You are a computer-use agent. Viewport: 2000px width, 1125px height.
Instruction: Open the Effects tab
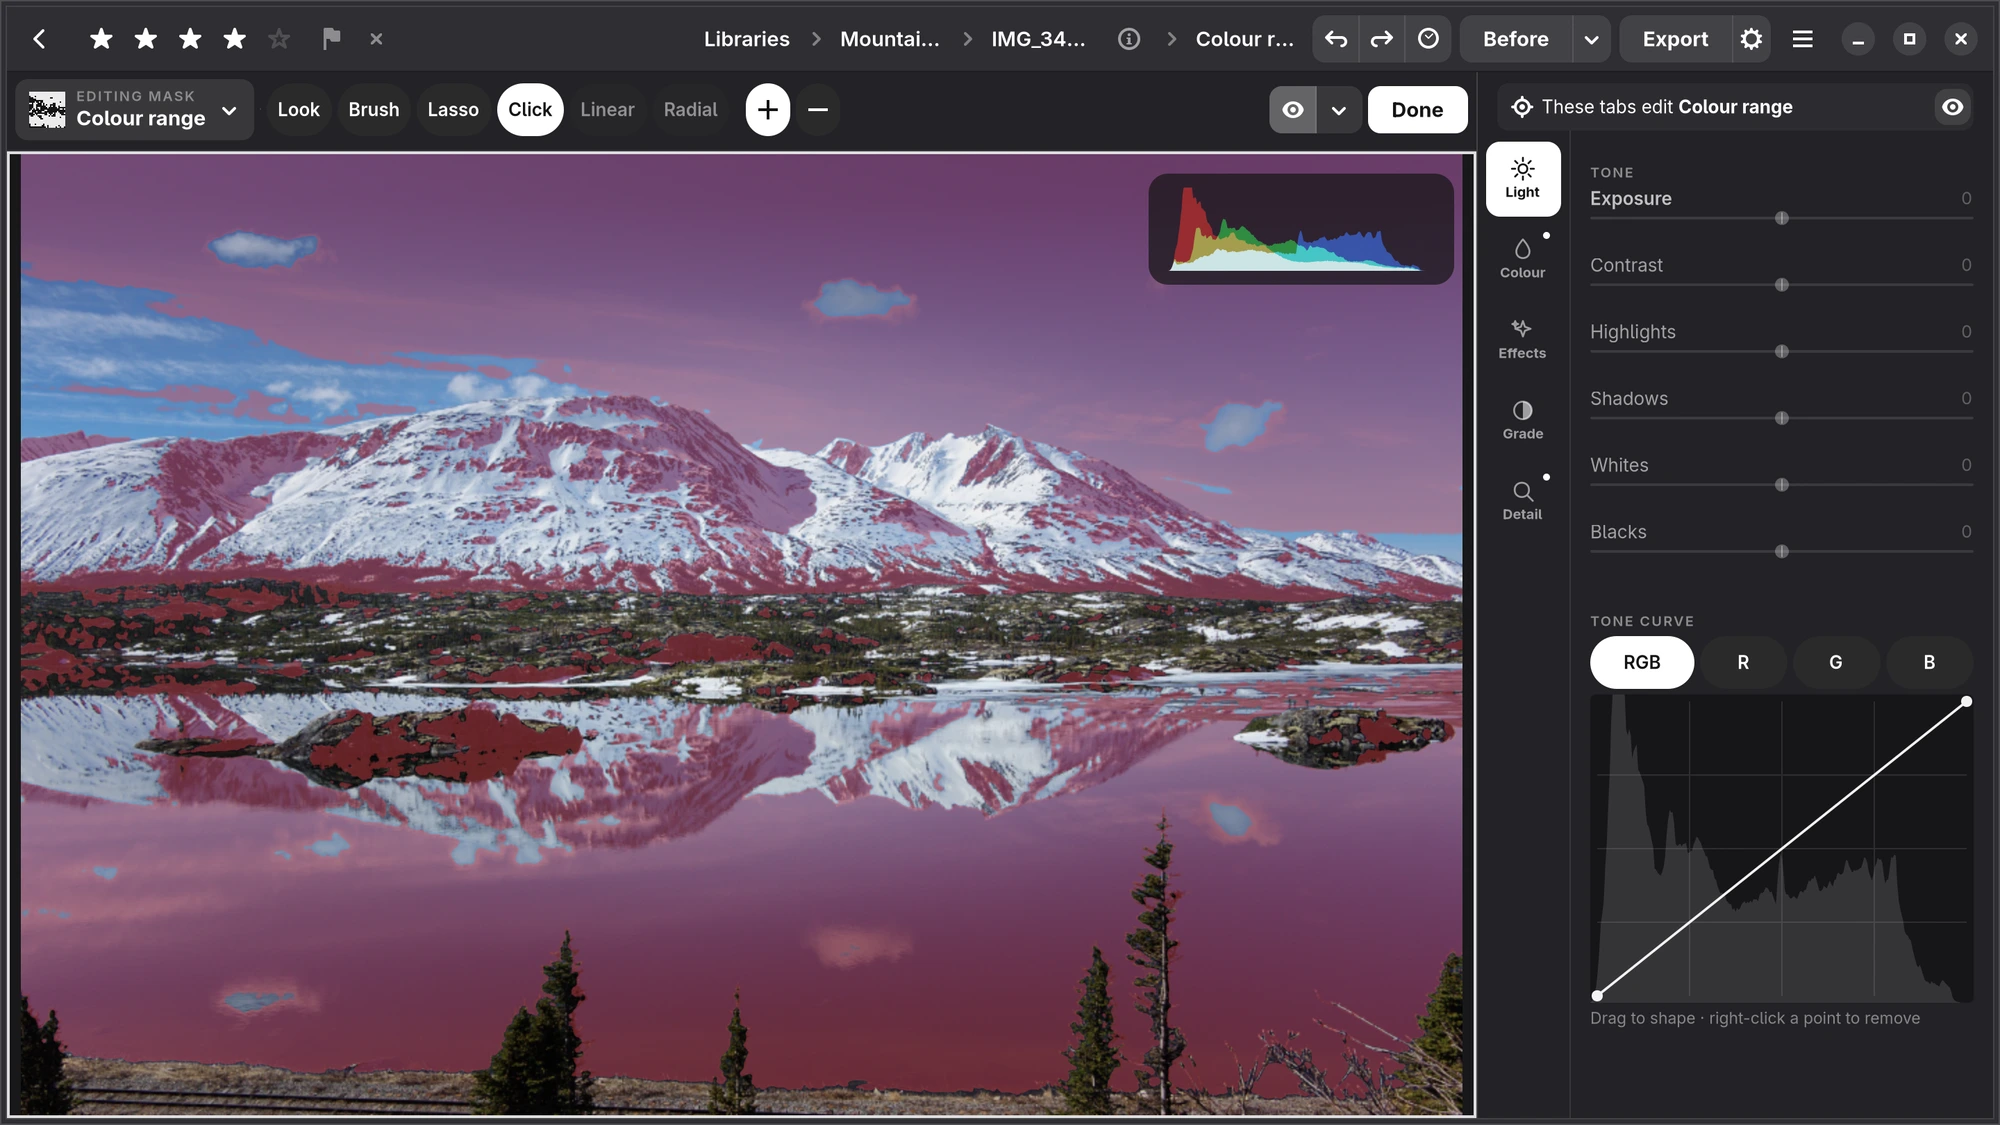point(1523,340)
